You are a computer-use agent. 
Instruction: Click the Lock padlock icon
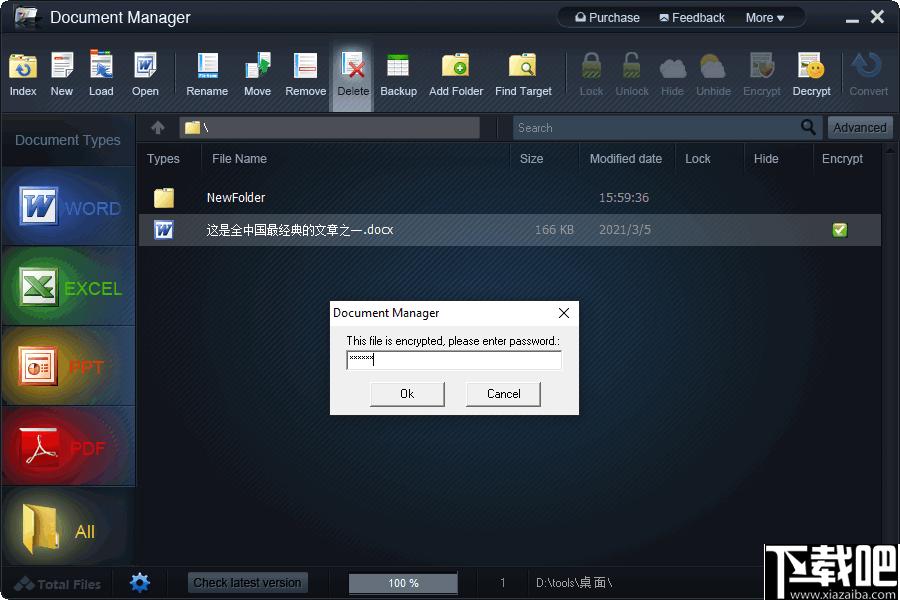[591, 65]
